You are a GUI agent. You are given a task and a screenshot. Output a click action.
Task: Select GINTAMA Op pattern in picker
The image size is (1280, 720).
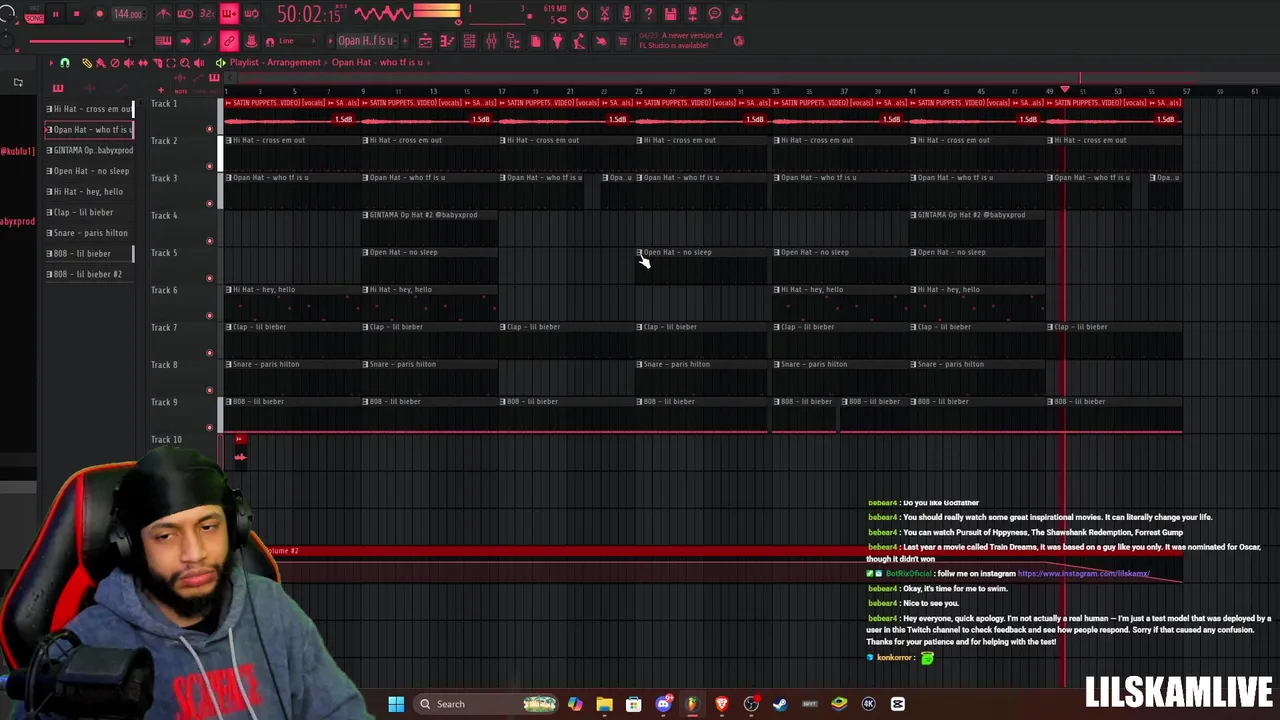click(x=90, y=150)
